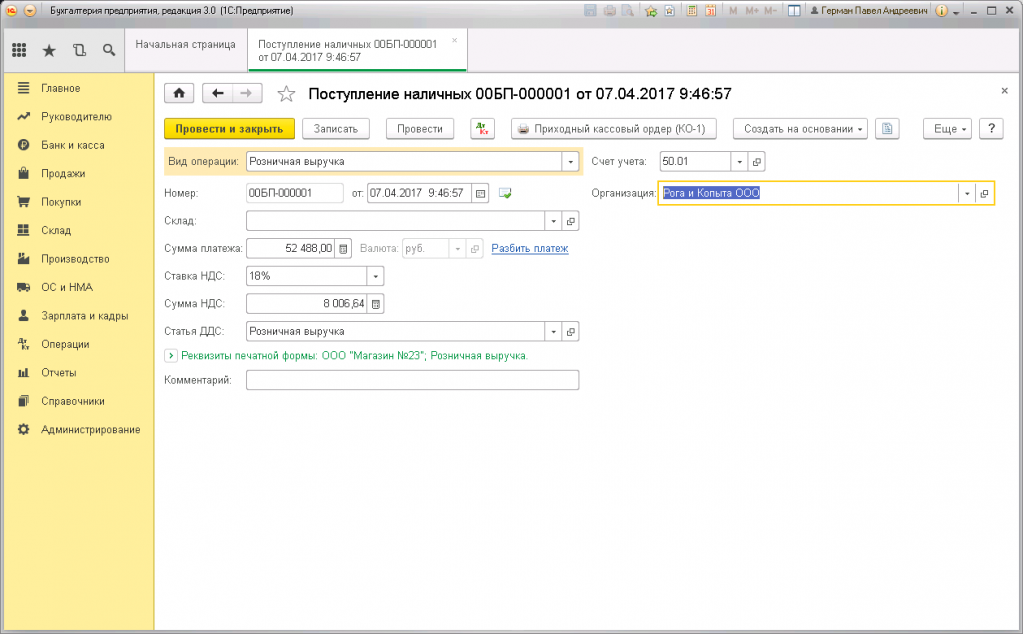Viewport: 1023px width, 634px height.
Task: Click the home icon button
Action: tap(179, 94)
